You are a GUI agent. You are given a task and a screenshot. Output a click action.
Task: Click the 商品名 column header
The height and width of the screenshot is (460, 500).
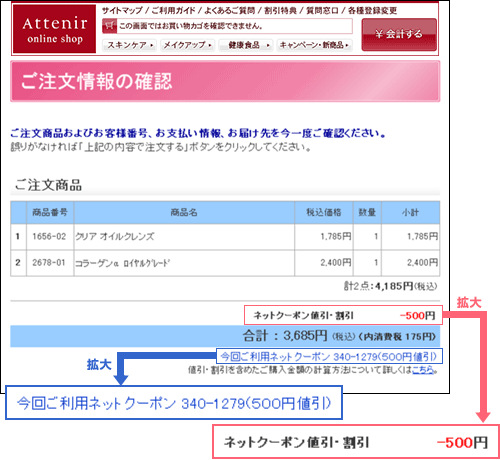184,212
